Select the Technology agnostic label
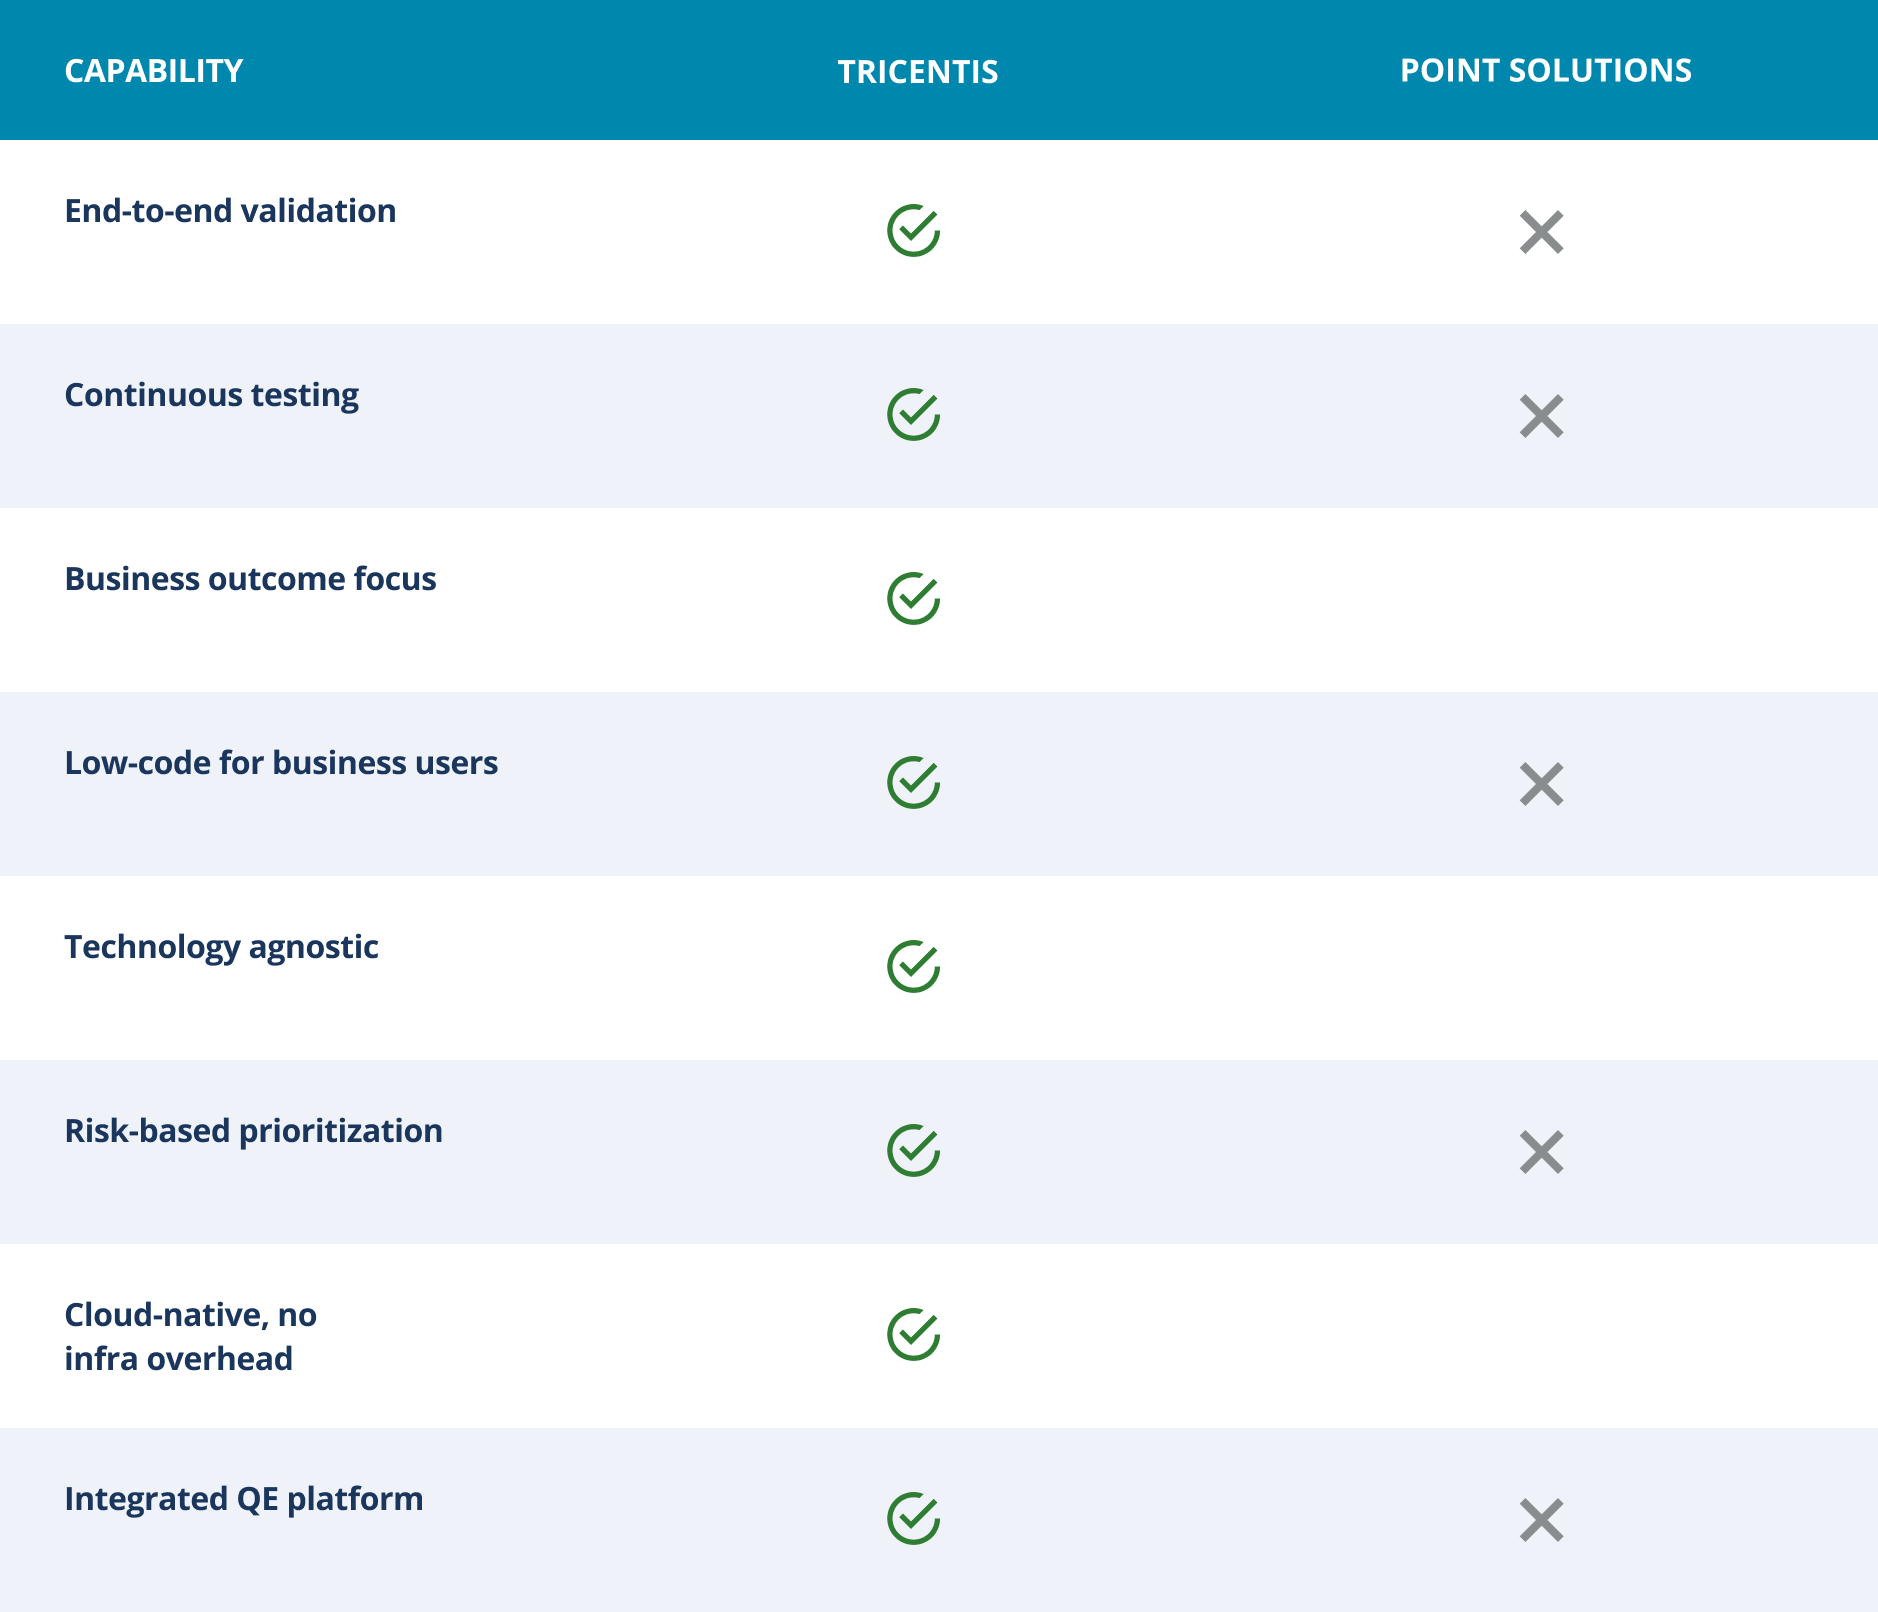 (x=221, y=947)
